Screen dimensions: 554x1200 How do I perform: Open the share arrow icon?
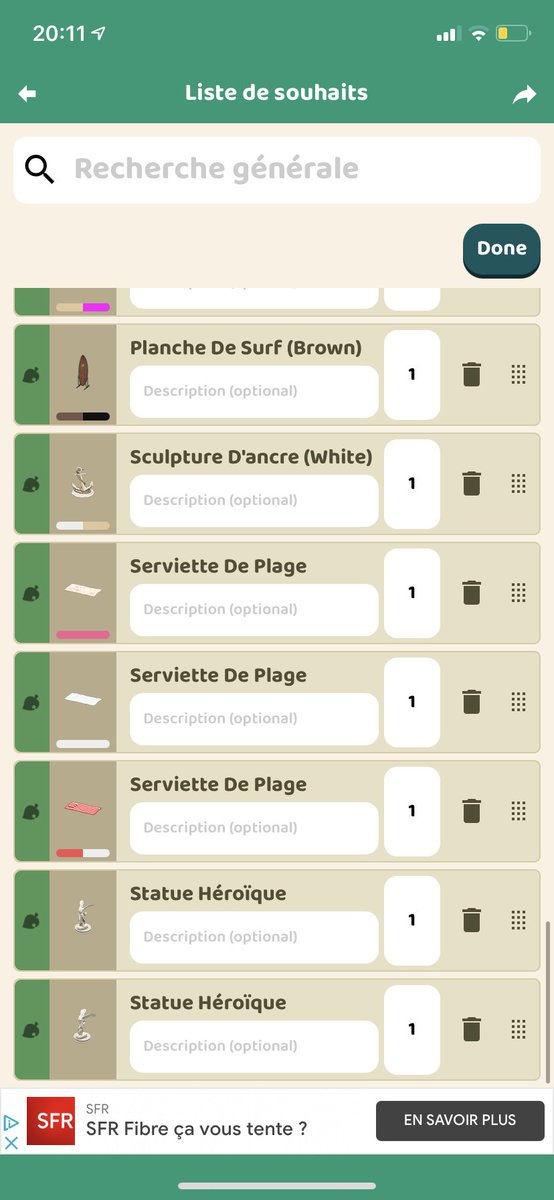click(524, 94)
